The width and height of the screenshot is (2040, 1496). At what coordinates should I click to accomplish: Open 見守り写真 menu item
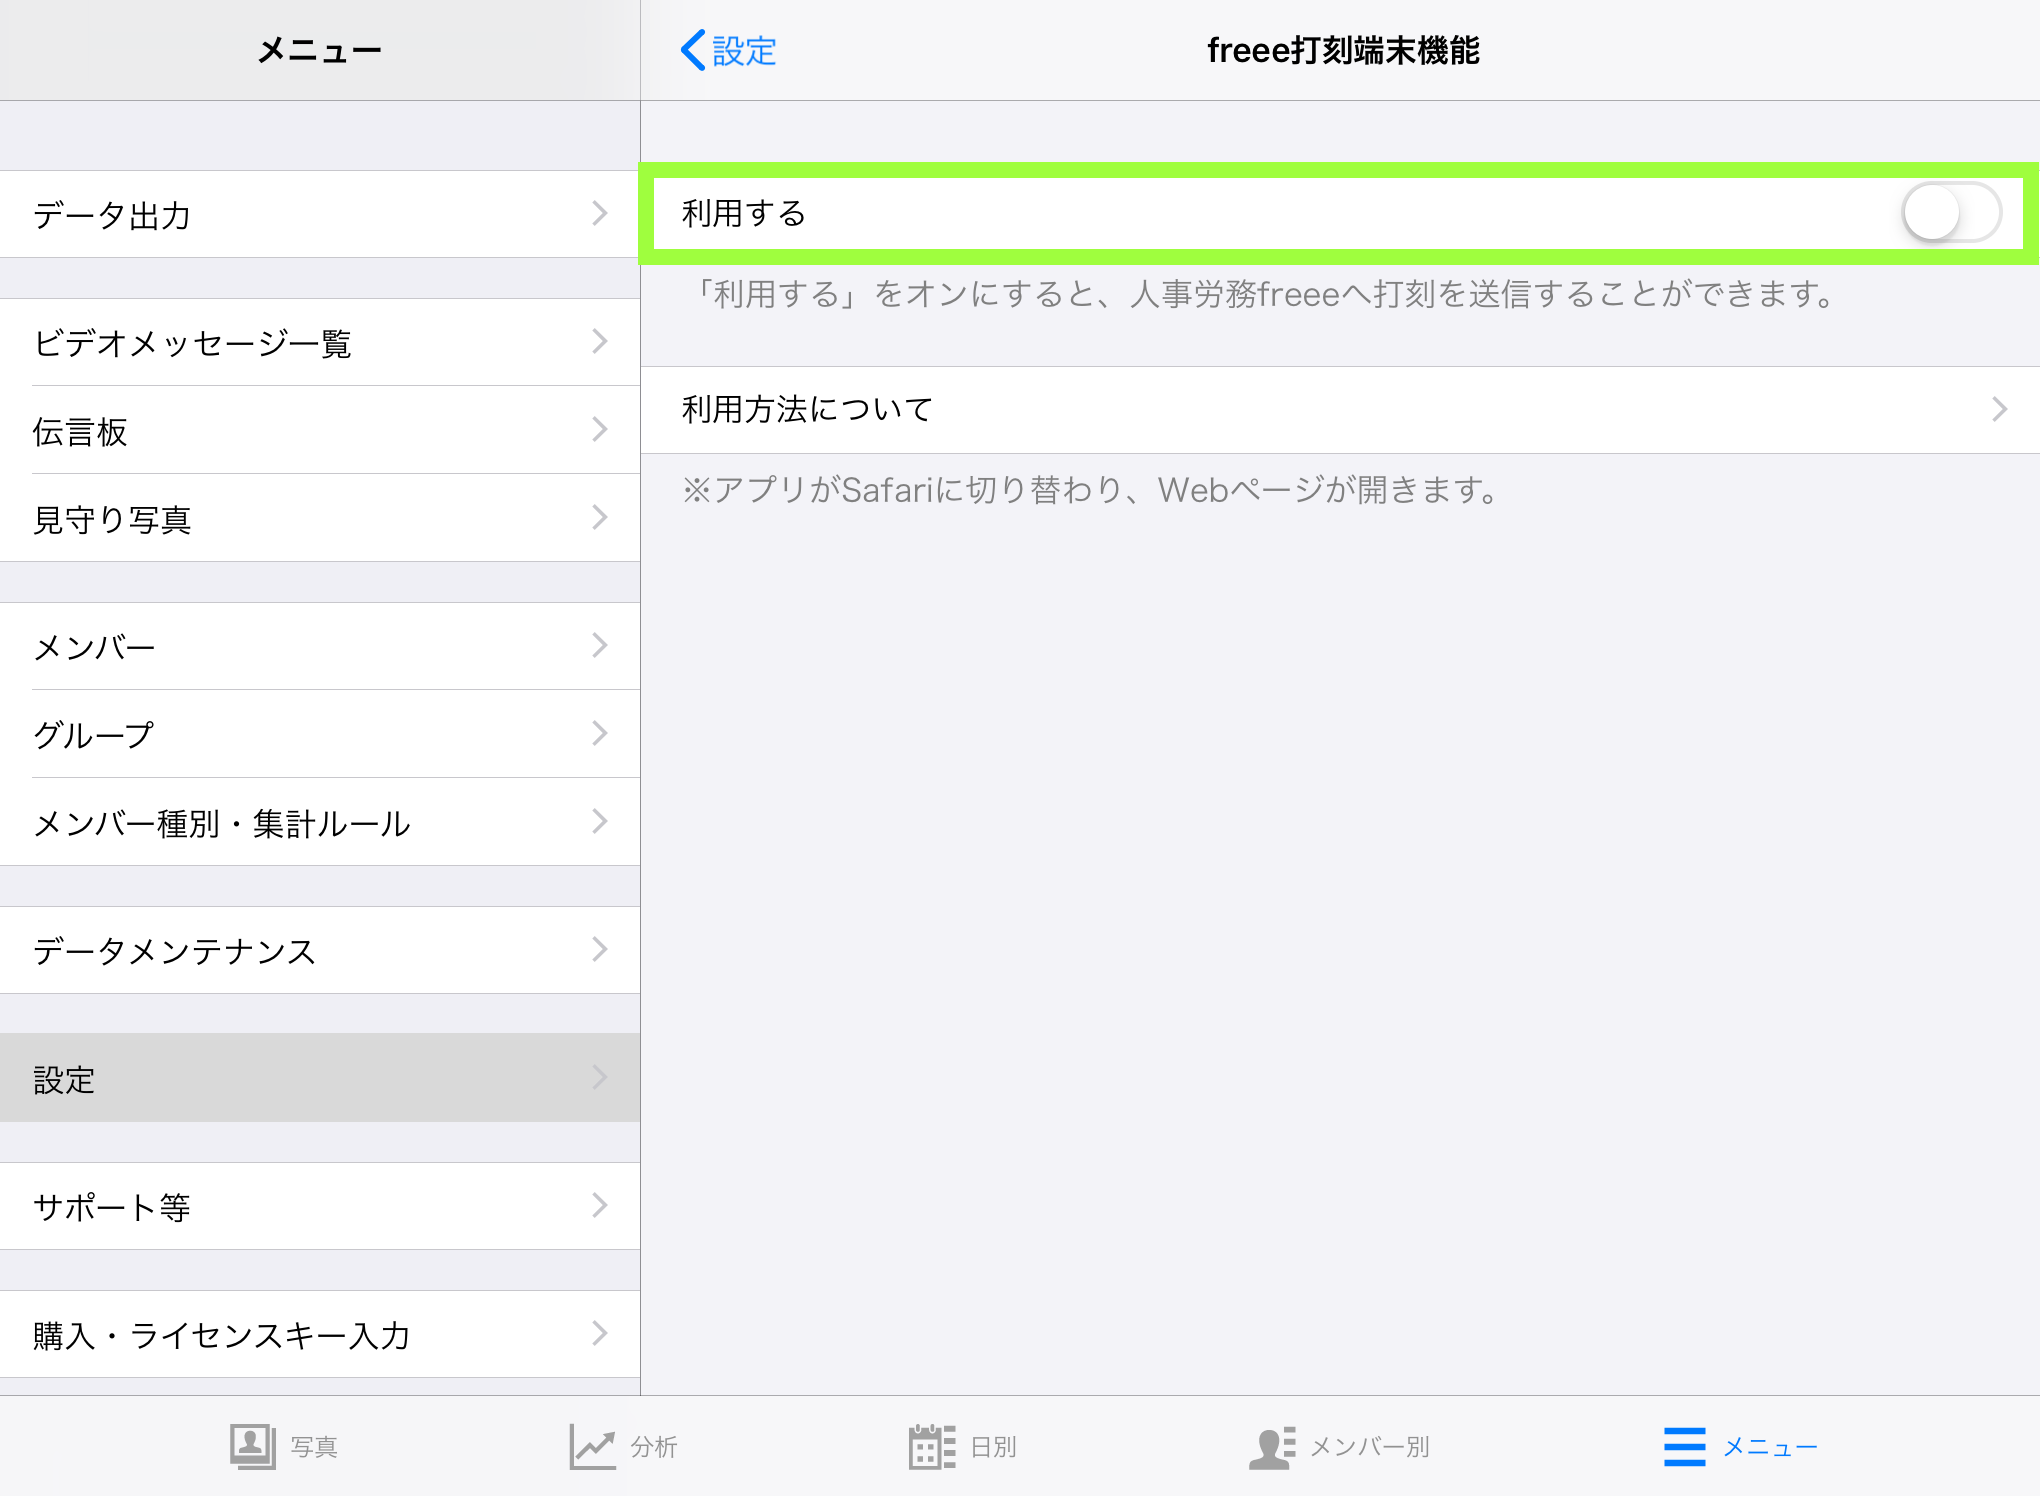320,518
